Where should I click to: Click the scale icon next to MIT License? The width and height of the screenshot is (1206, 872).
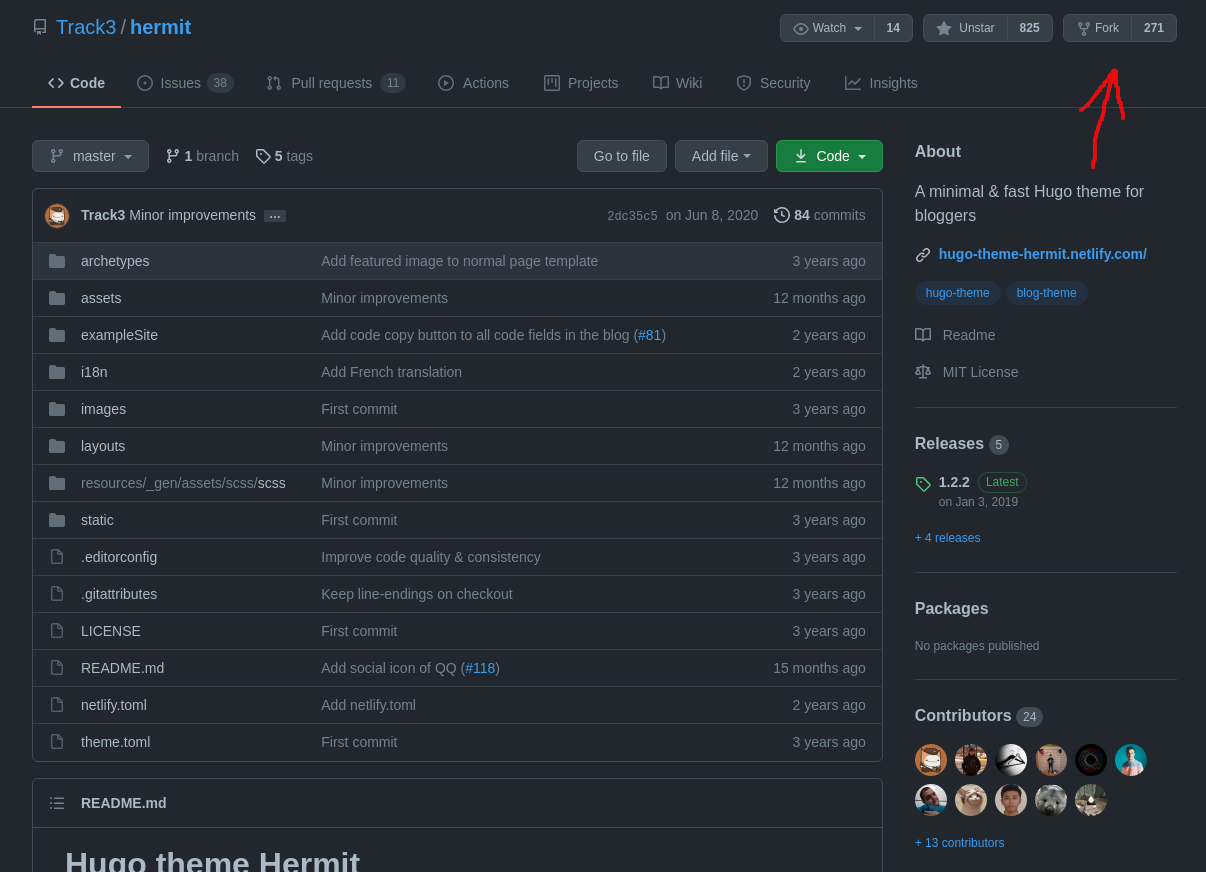click(x=923, y=372)
